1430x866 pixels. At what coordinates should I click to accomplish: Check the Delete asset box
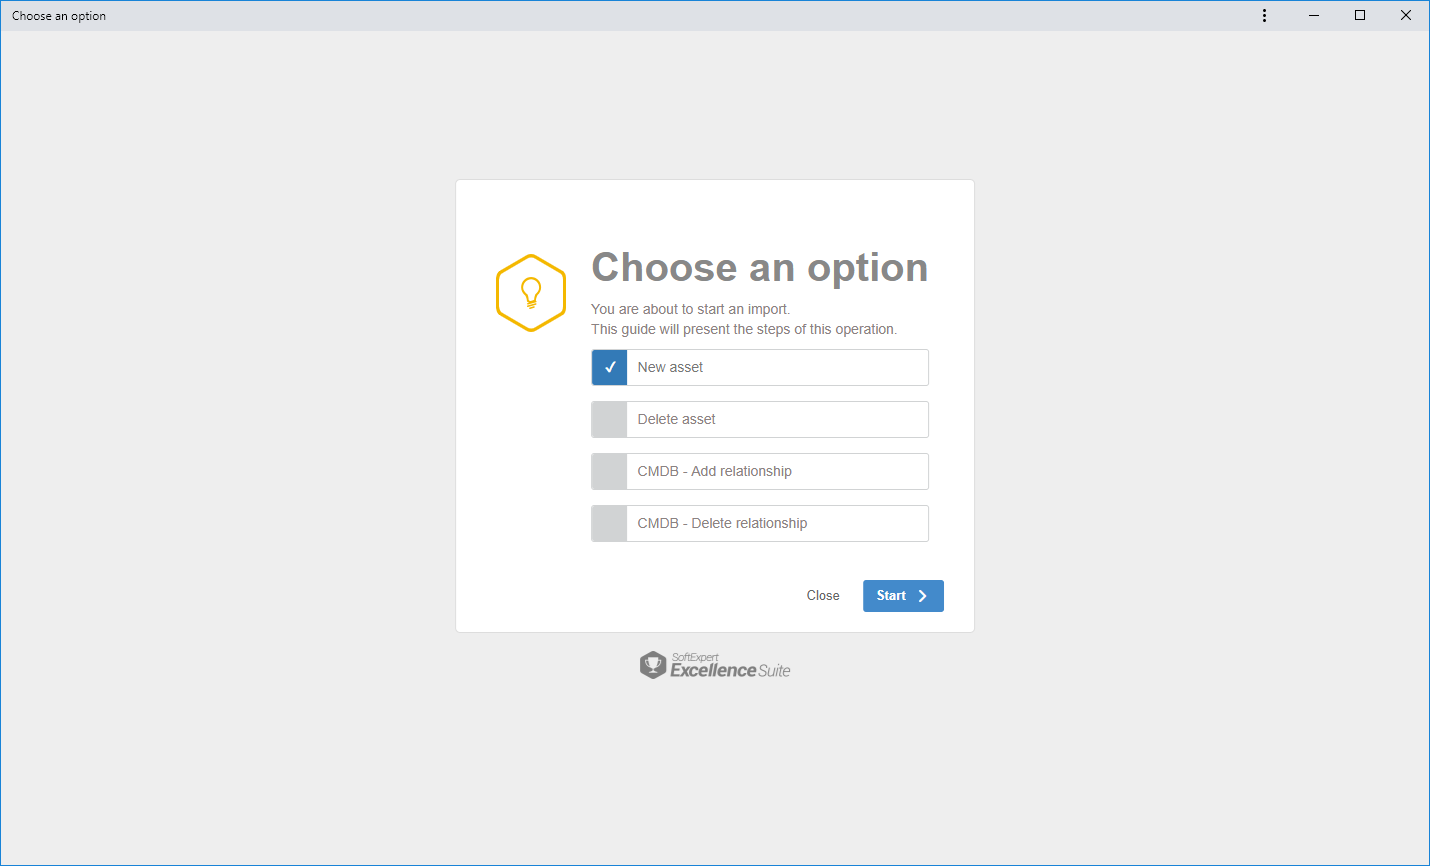[x=609, y=419]
